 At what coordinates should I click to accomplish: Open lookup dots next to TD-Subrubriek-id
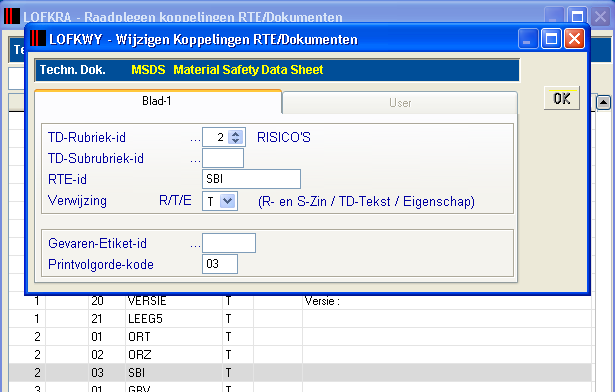[x=195, y=161]
